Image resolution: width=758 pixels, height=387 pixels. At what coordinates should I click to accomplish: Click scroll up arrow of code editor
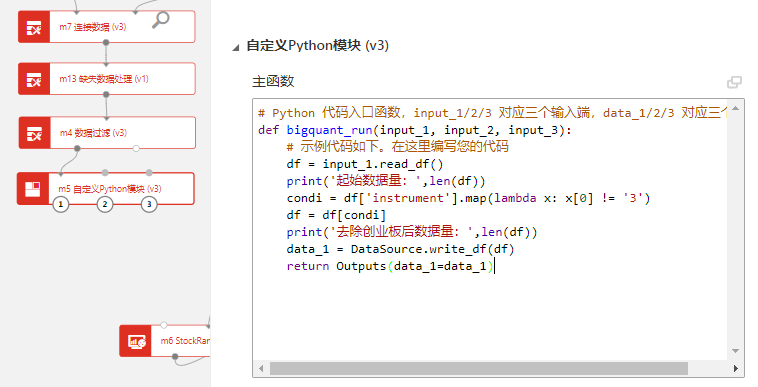point(735,108)
